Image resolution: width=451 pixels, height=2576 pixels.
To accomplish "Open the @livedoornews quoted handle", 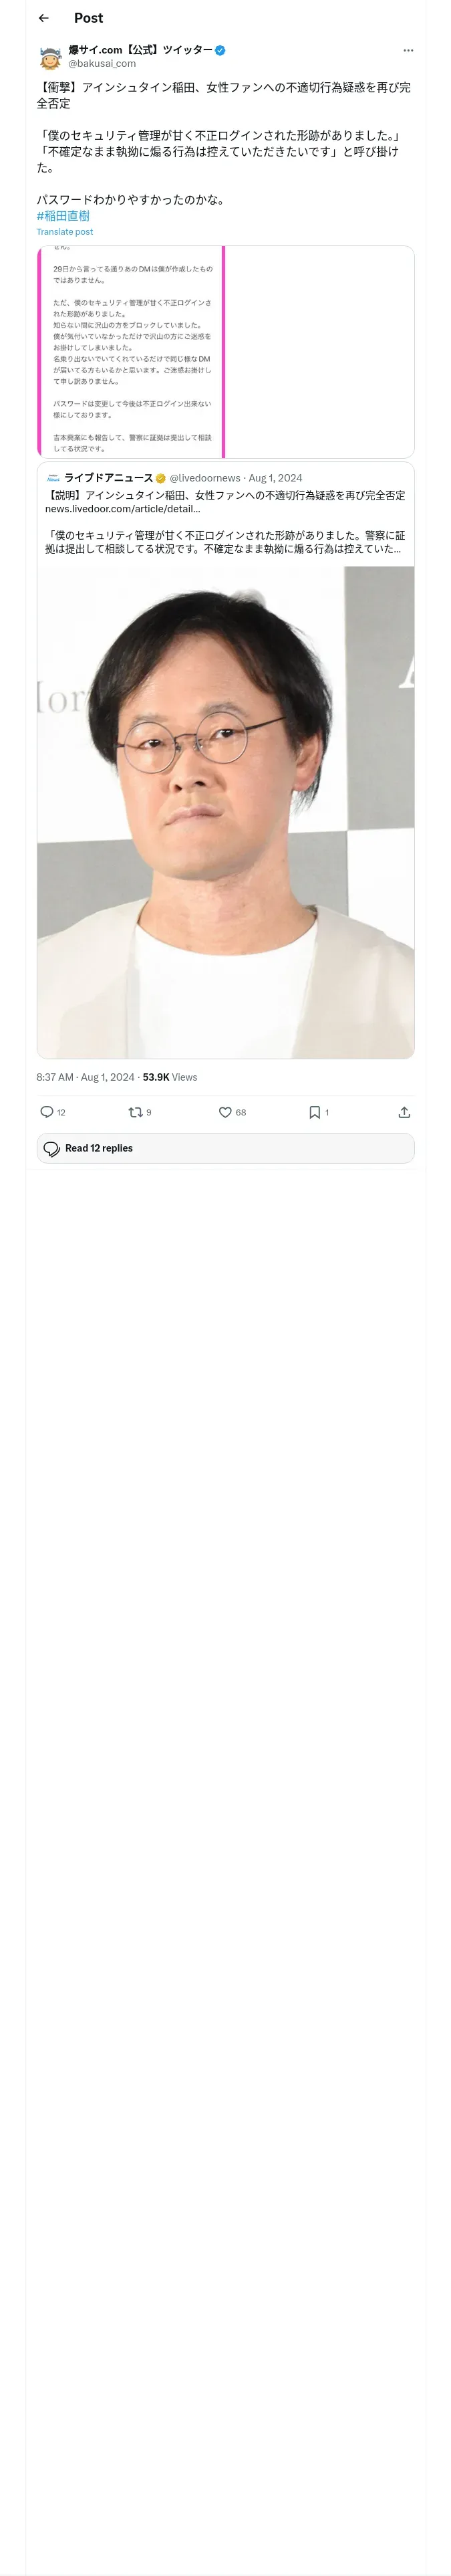I will click(x=205, y=478).
